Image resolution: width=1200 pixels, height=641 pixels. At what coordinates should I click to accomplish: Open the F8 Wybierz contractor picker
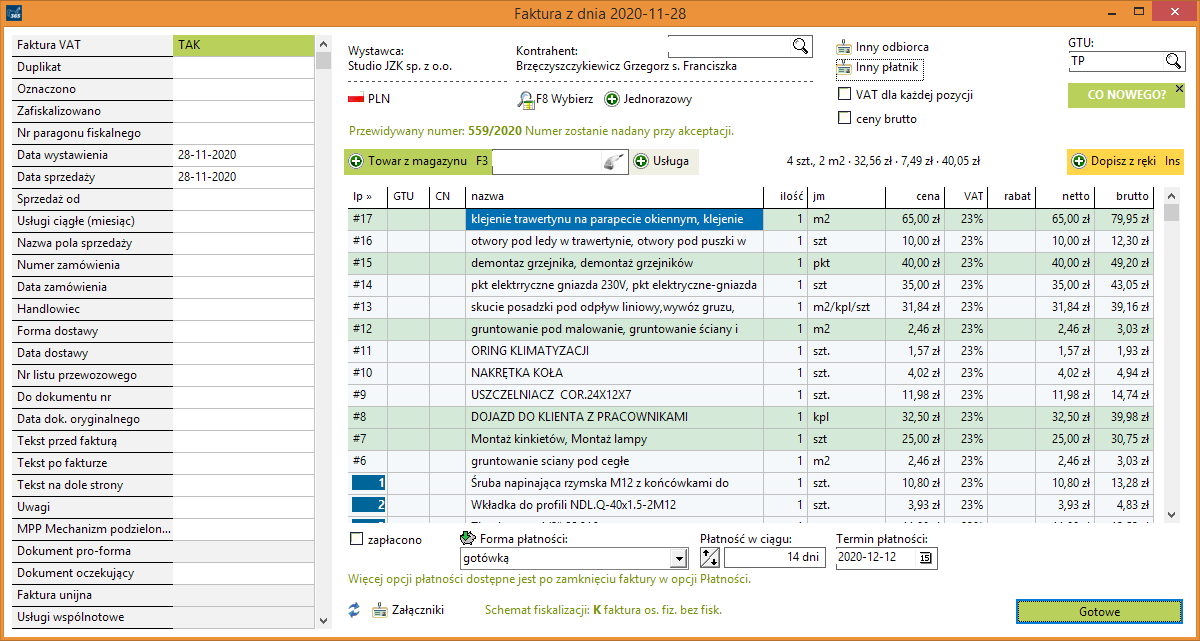[555, 99]
